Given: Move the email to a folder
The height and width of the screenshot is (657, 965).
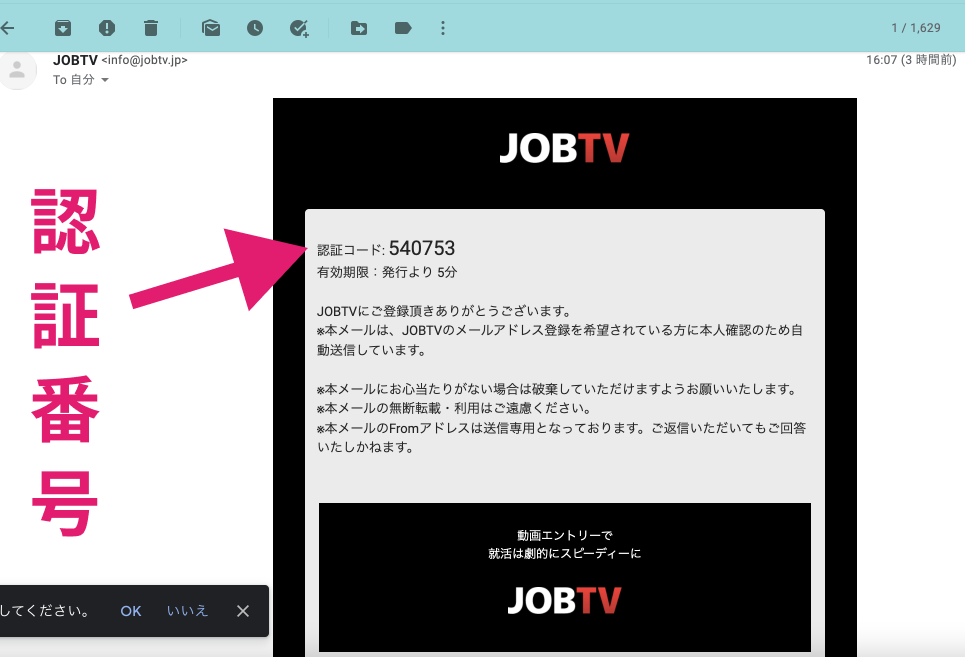Looking at the screenshot, I should pos(359,28).
